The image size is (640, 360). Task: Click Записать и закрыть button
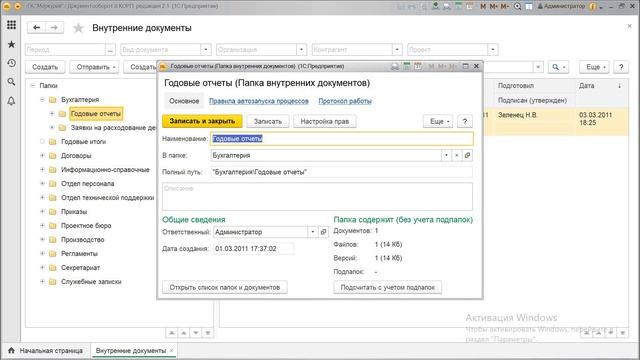point(202,121)
